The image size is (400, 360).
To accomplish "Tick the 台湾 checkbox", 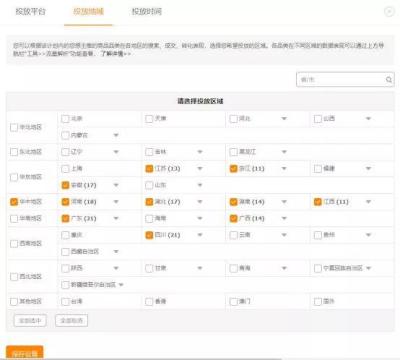I will pos(65,302).
